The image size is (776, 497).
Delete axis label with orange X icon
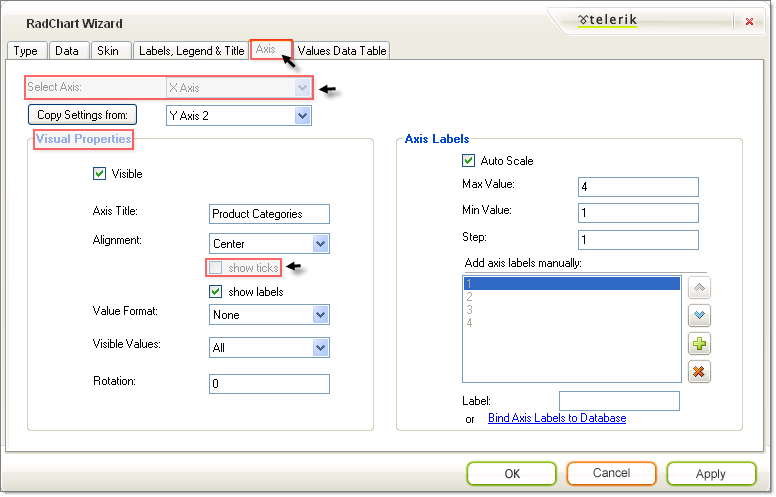click(x=699, y=371)
